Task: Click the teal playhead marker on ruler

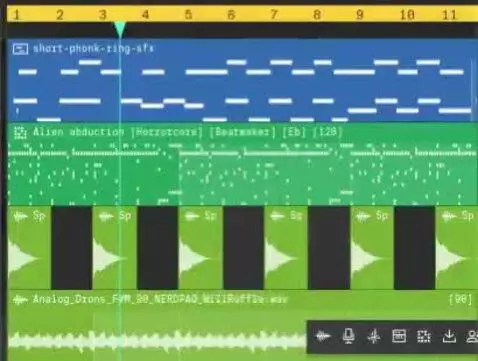Action: point(120,29)
